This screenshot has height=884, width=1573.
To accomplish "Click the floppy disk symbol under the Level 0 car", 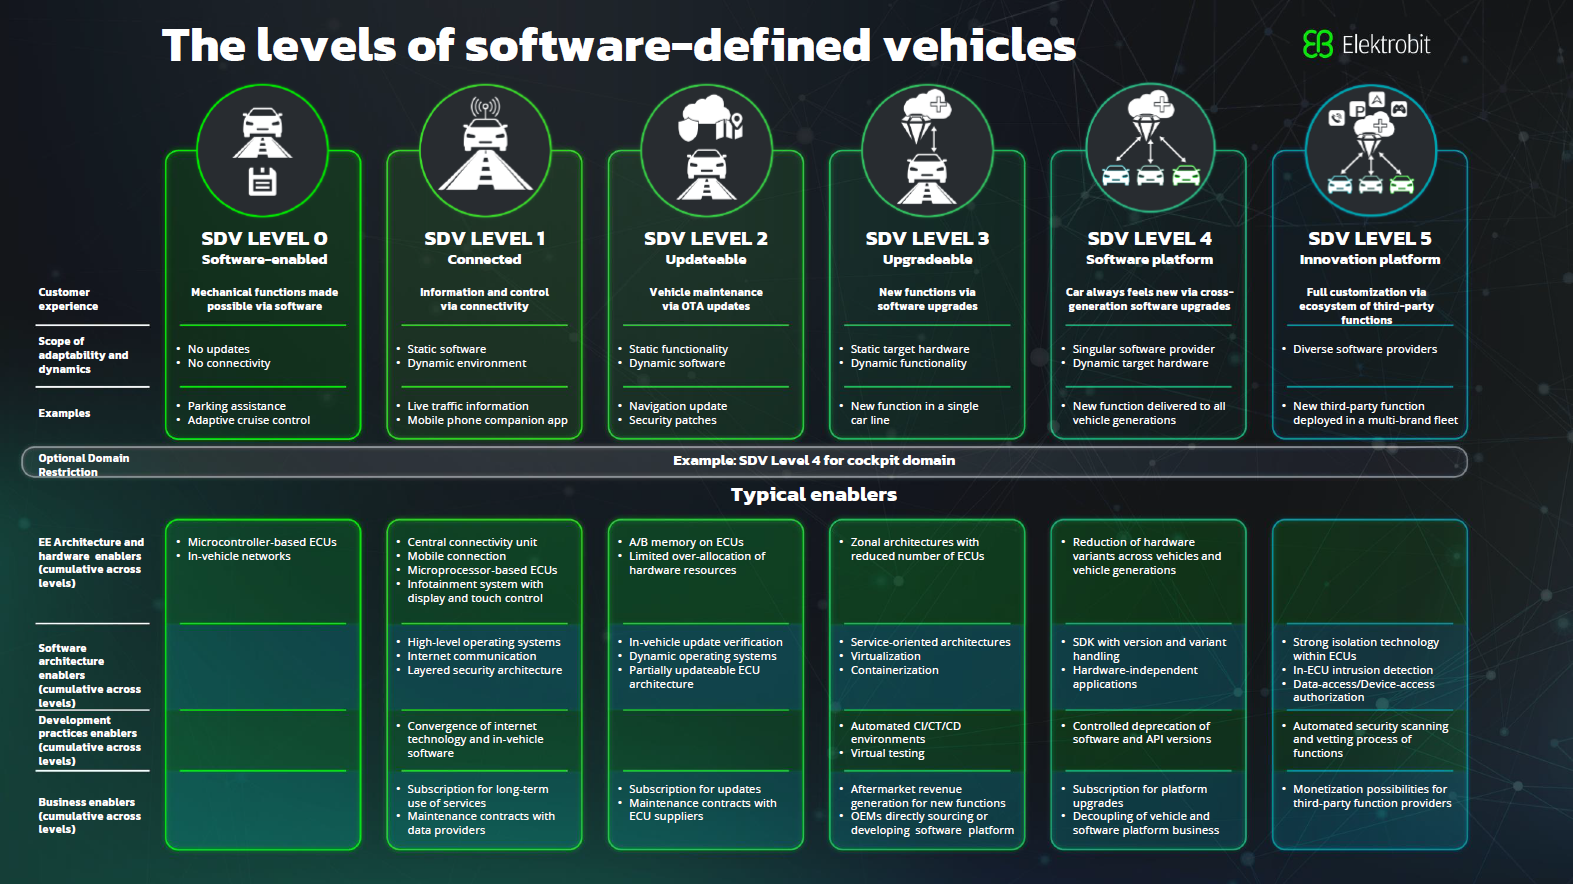I will point(262,181).
